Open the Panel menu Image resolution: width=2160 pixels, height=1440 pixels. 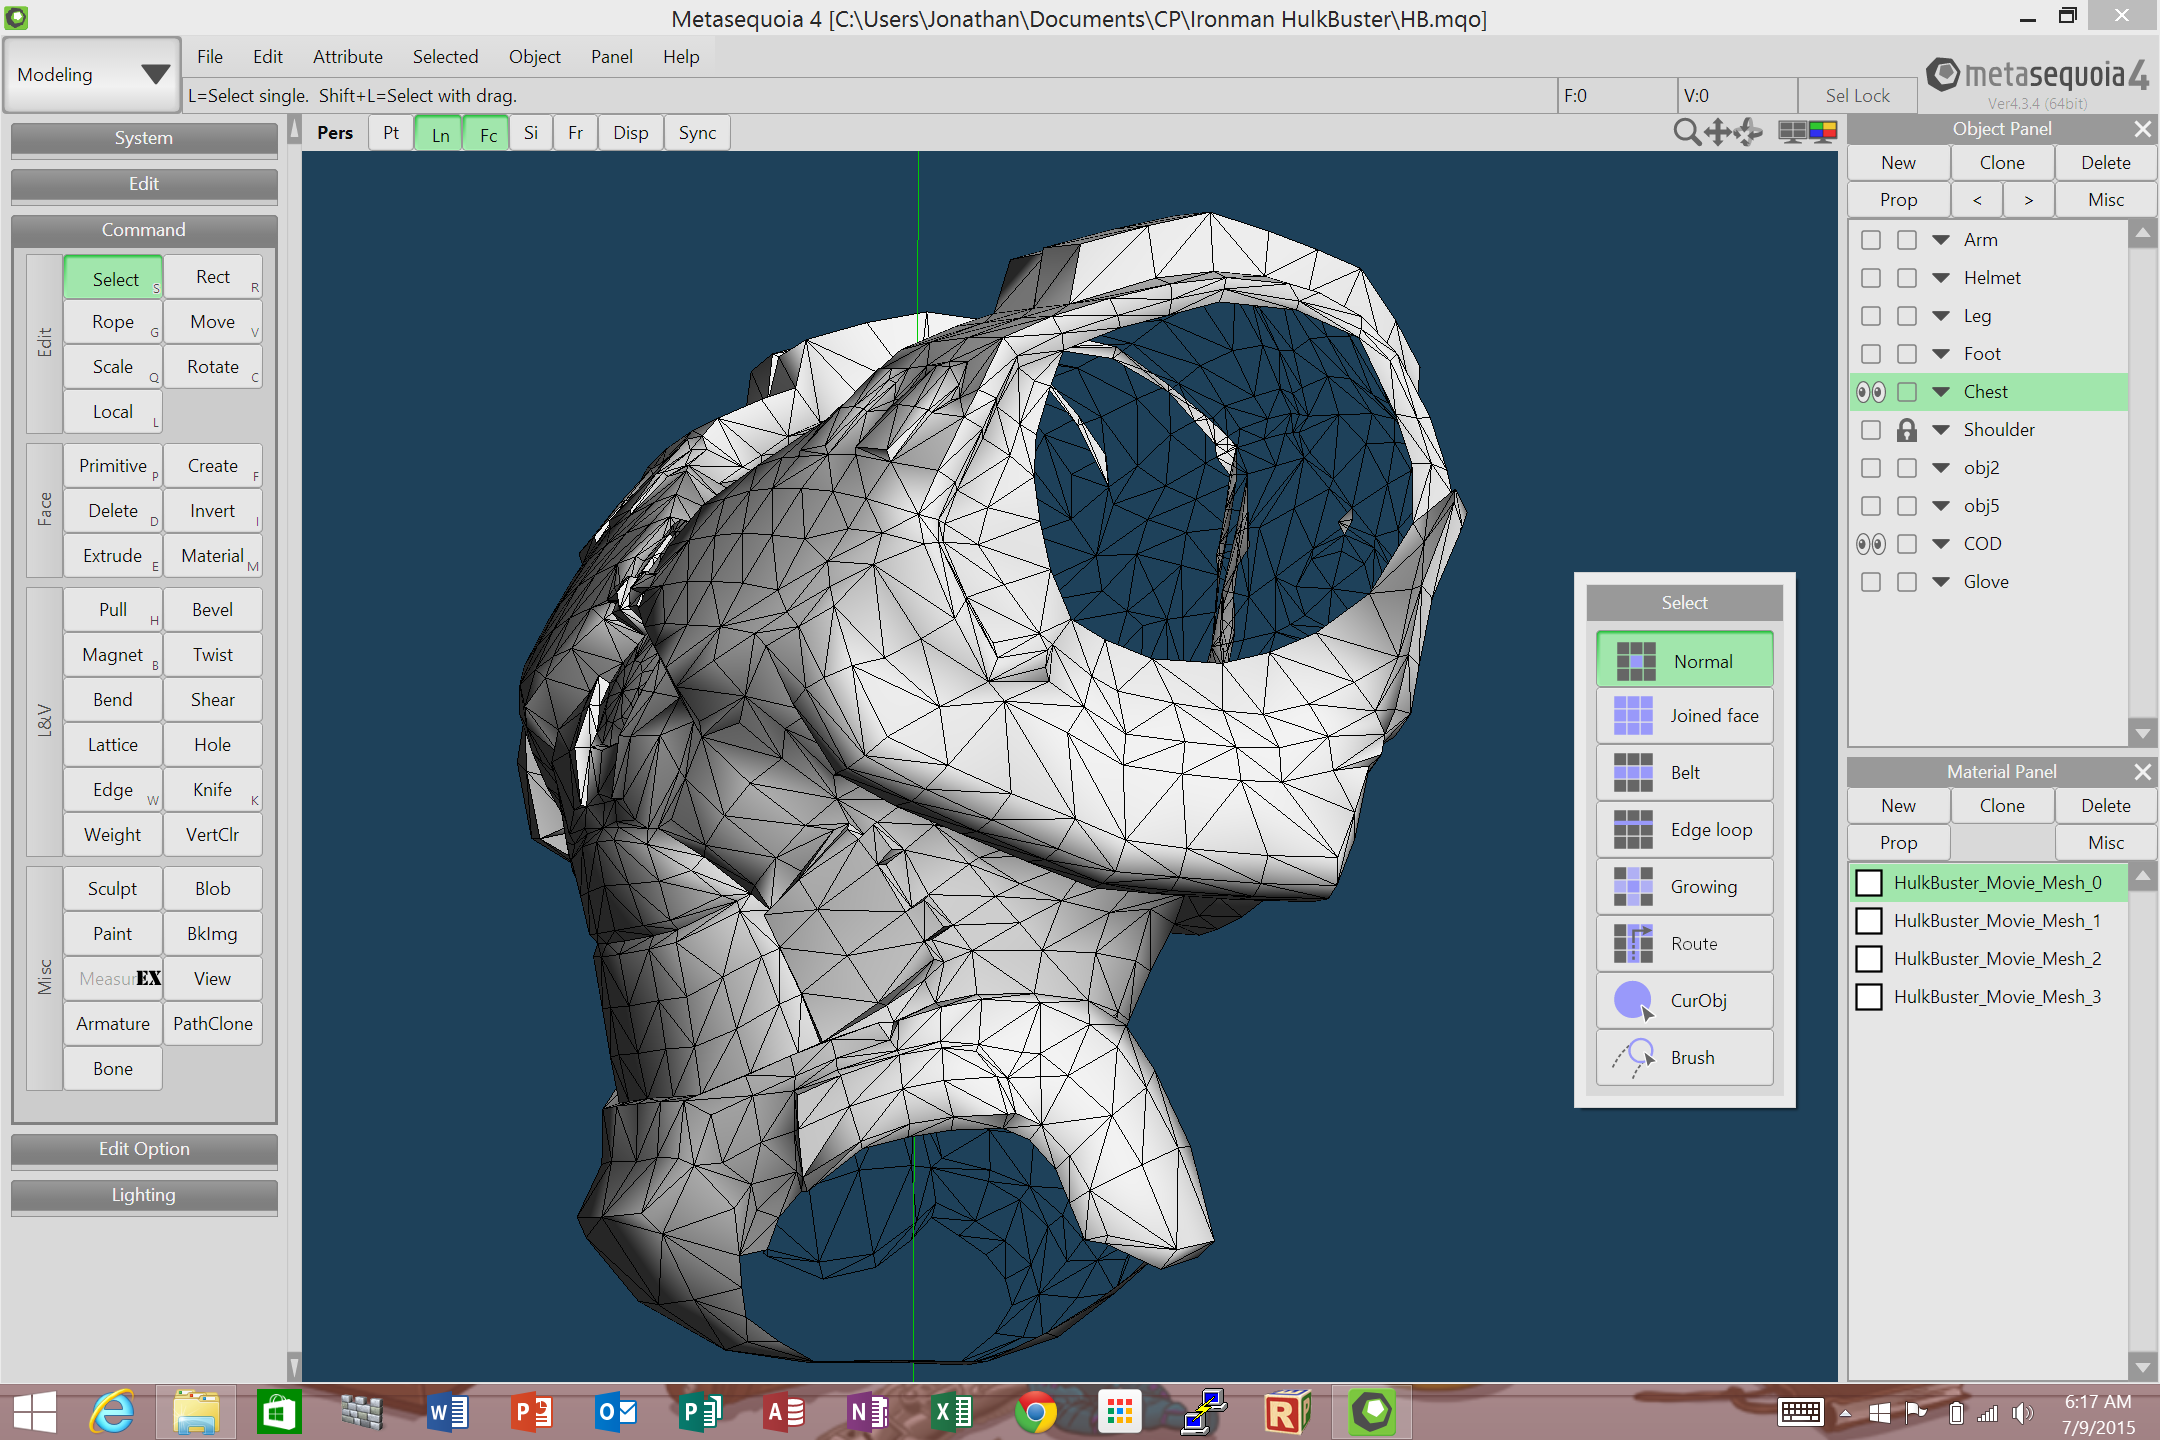612,57
